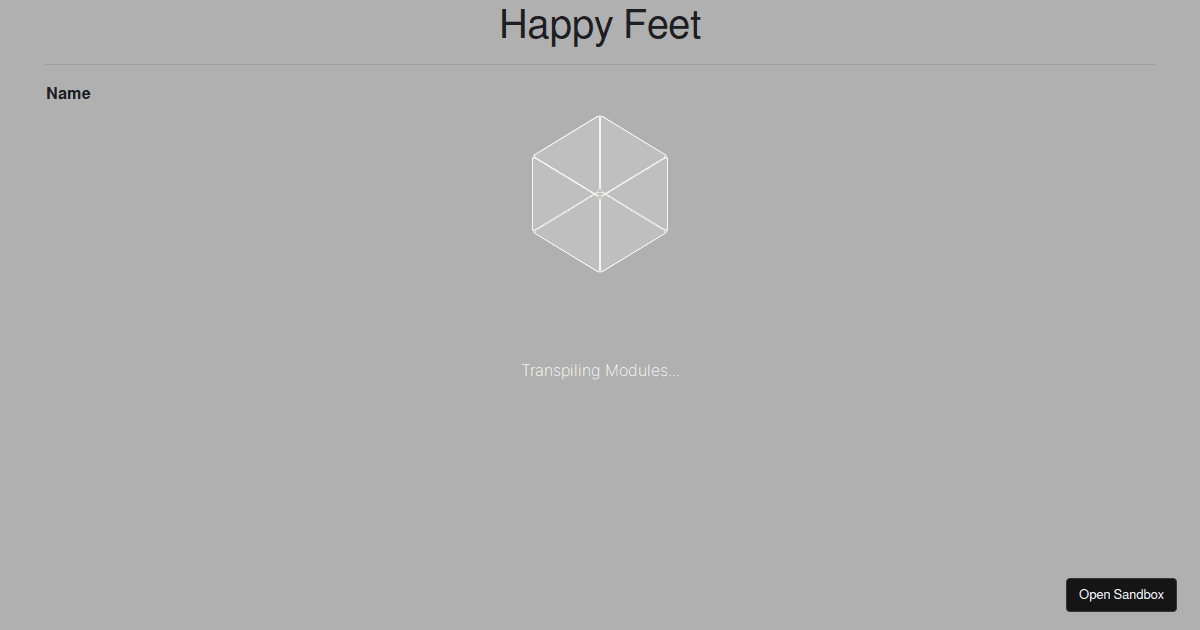Click the bottom edge of the cube icon
Screen dimensions: 1200x630
[599, 271]
